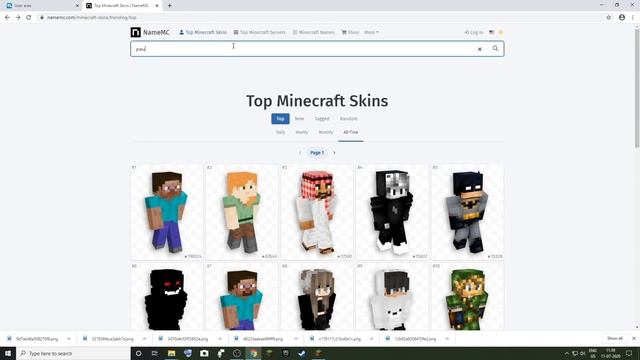Open File Explorer from the taskbar
The height and width of the screenshot is (360, 640).
pyautogui.click(x=171, y=353)
